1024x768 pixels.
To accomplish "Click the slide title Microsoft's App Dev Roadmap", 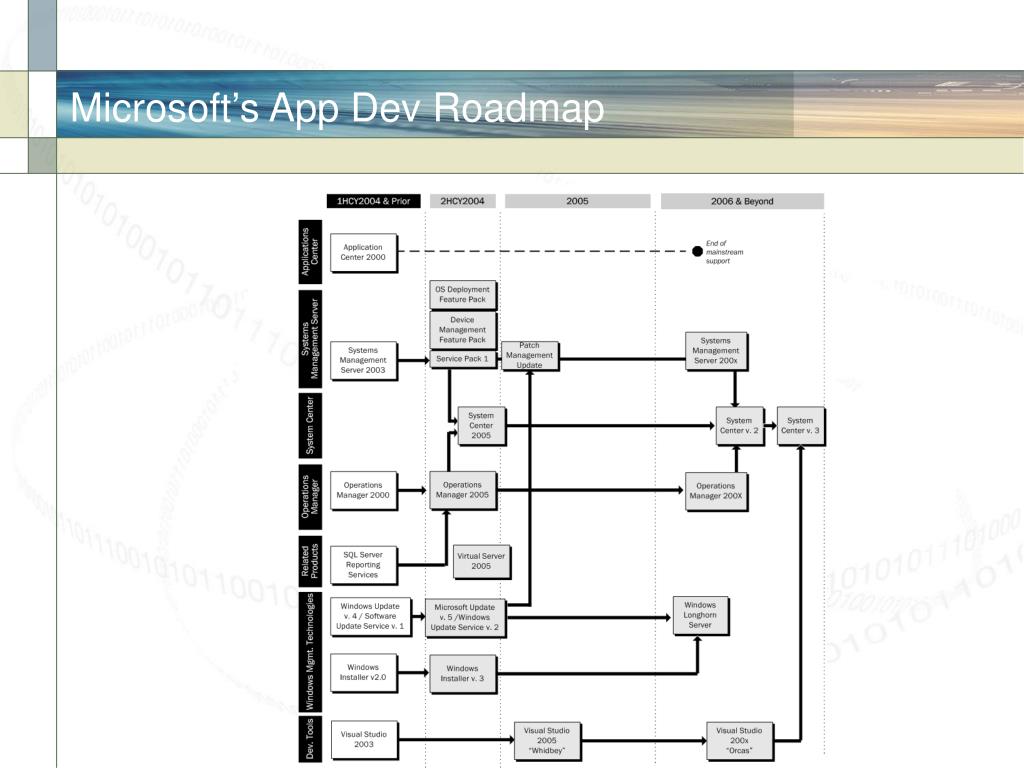I will (337, 108).
